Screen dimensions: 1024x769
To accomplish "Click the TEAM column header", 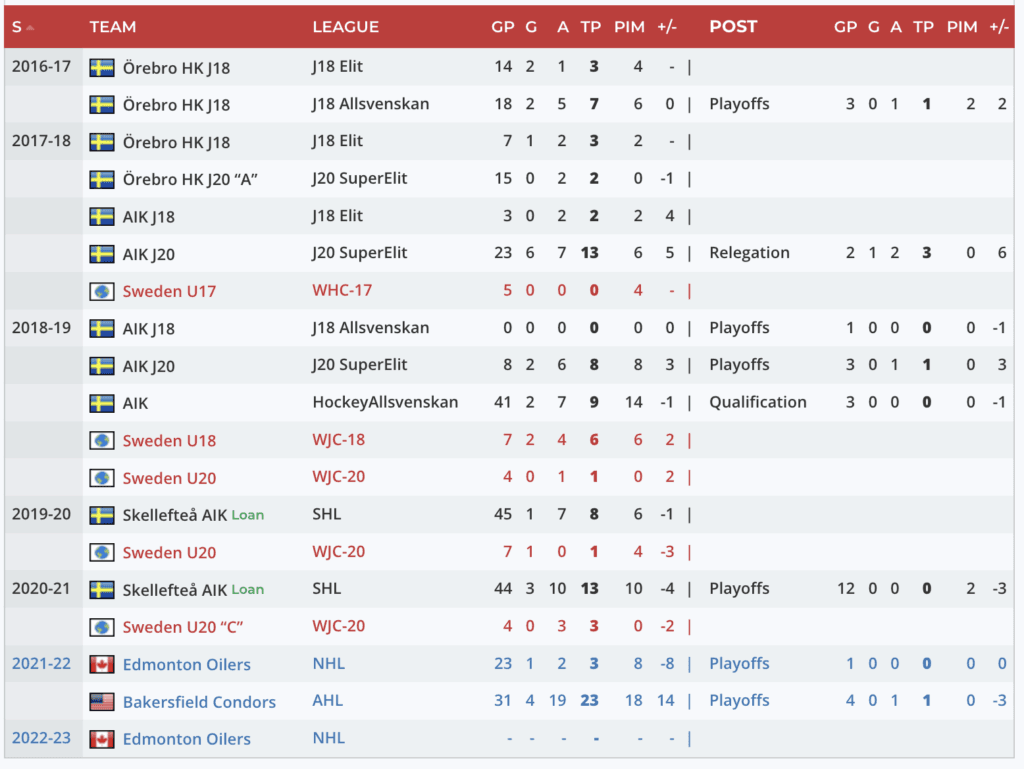I will tap(112, 27).
